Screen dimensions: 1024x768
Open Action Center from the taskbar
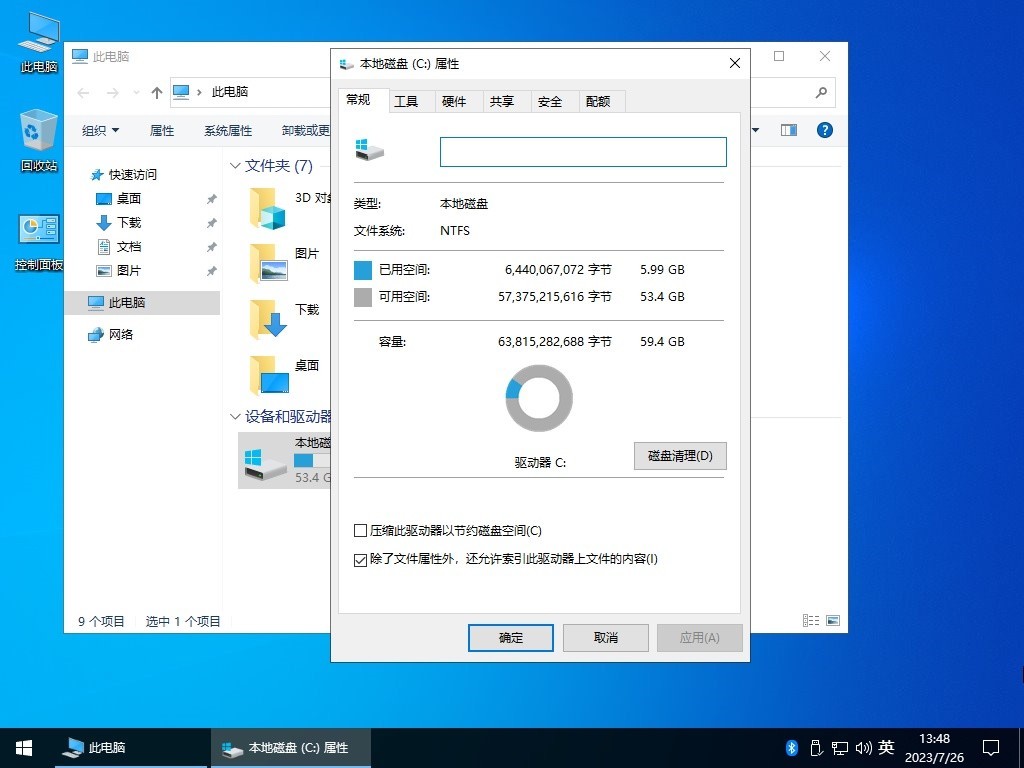(990, 747)
